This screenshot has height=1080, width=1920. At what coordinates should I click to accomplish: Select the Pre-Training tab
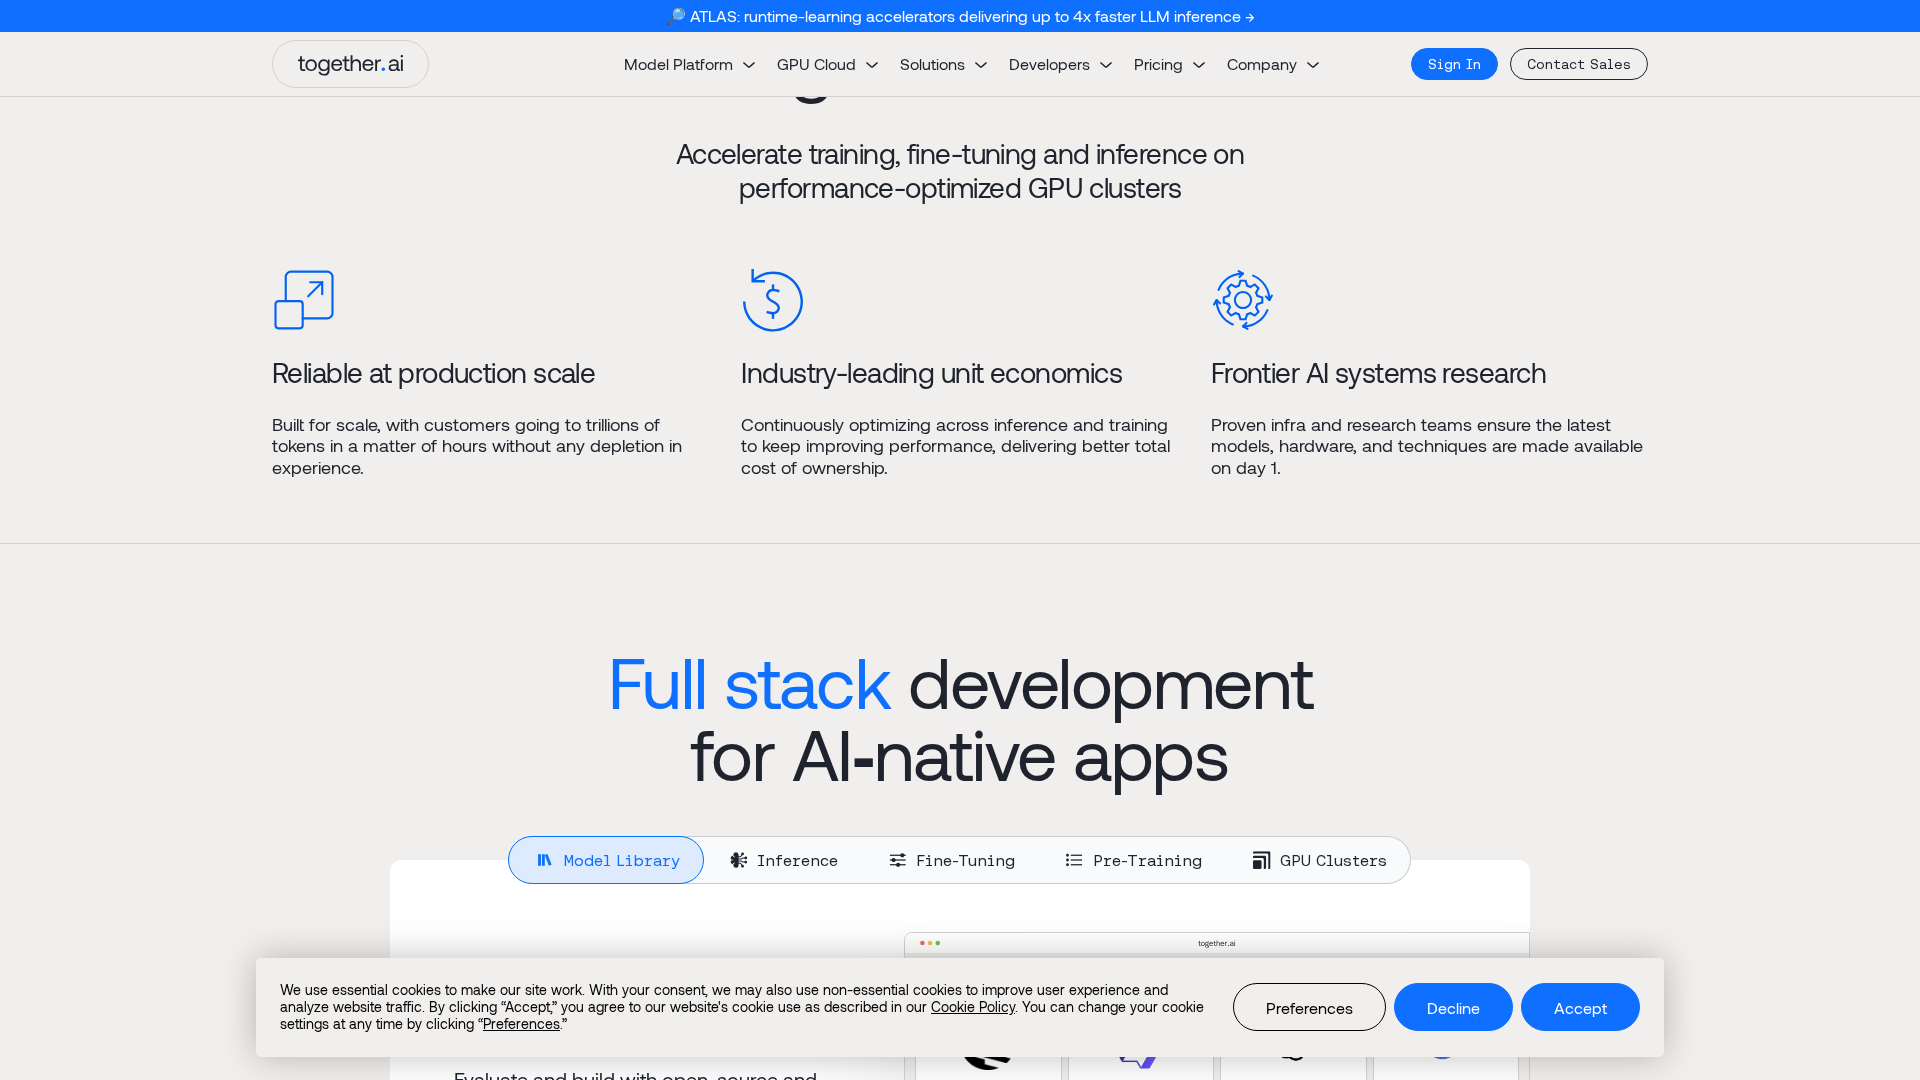(x=1133, y=860)
